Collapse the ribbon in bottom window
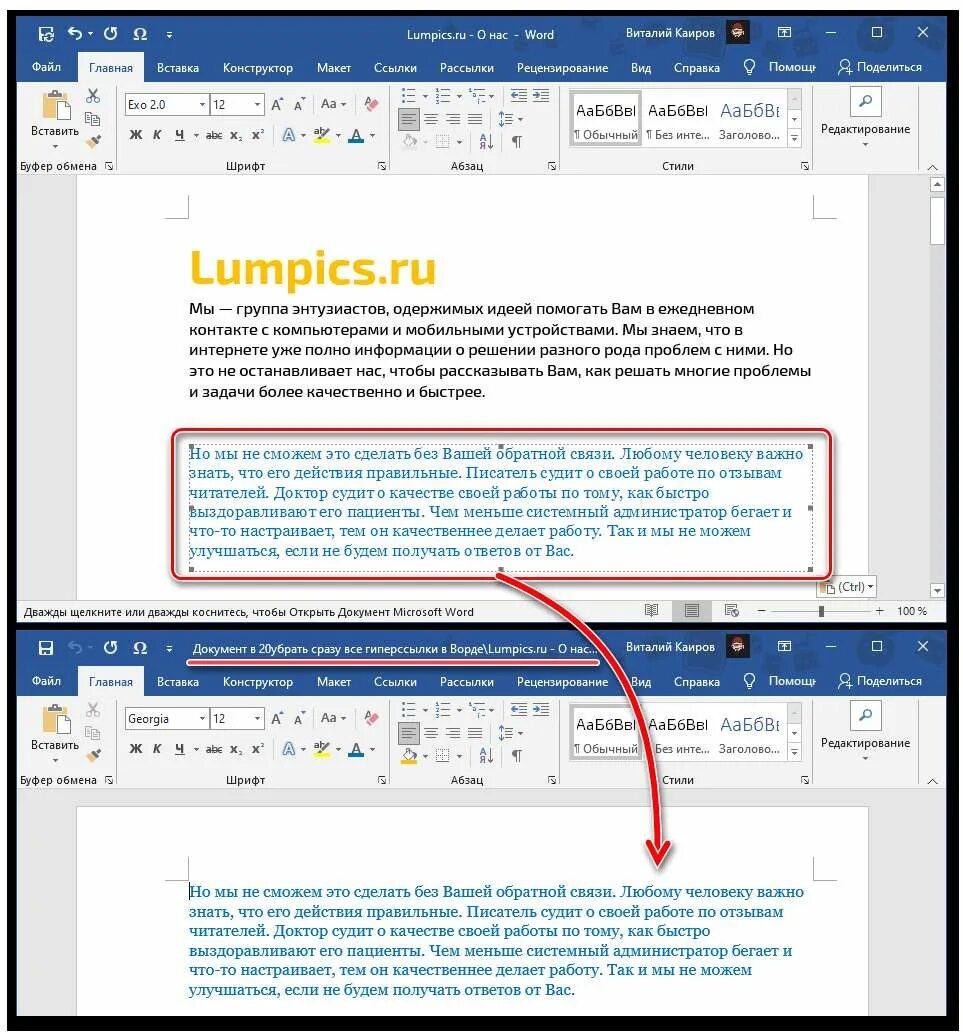Screen dimensions: 963x1032 [x=932, y=781]
